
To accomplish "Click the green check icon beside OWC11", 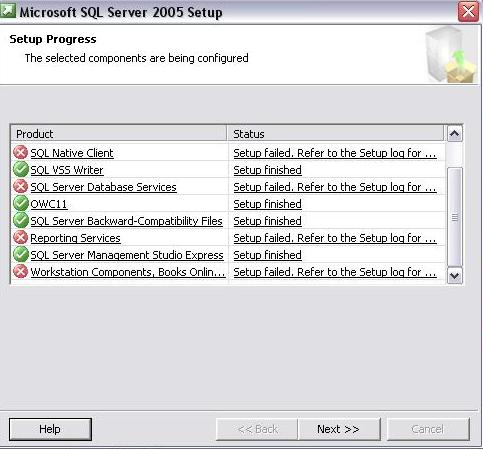I will point(20,203).
